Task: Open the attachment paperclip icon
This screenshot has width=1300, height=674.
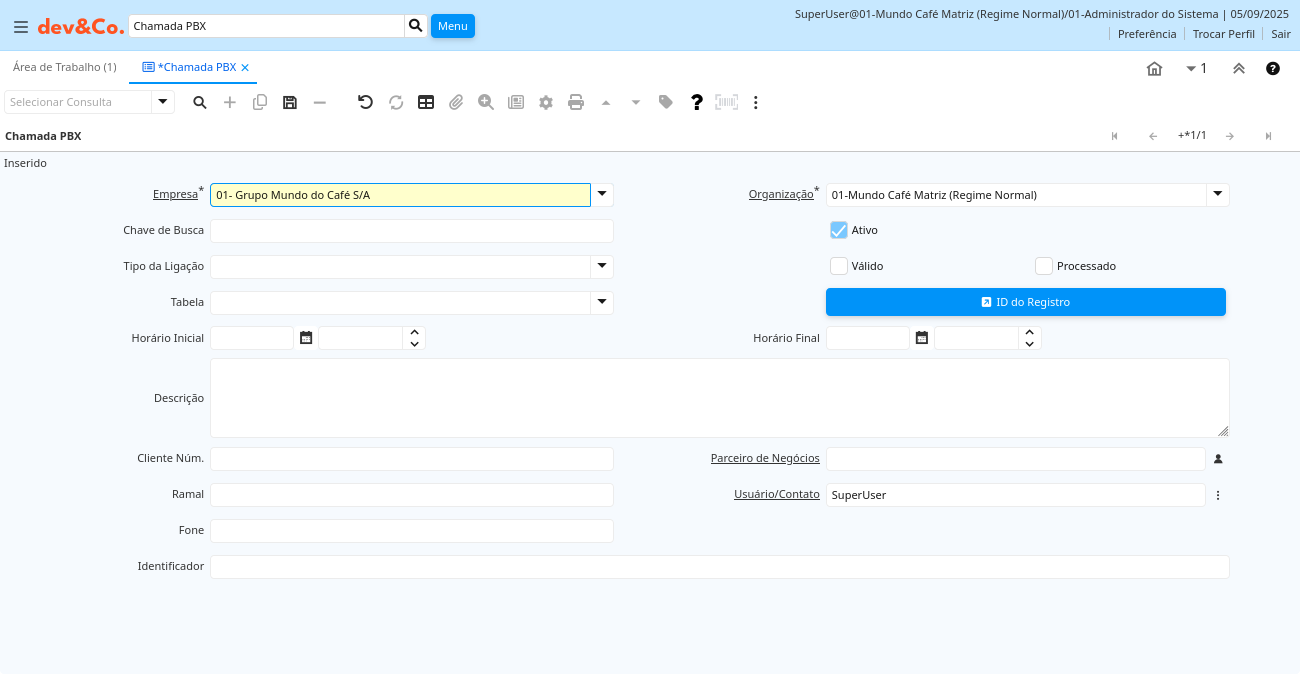Action: [x=456, y=102]
